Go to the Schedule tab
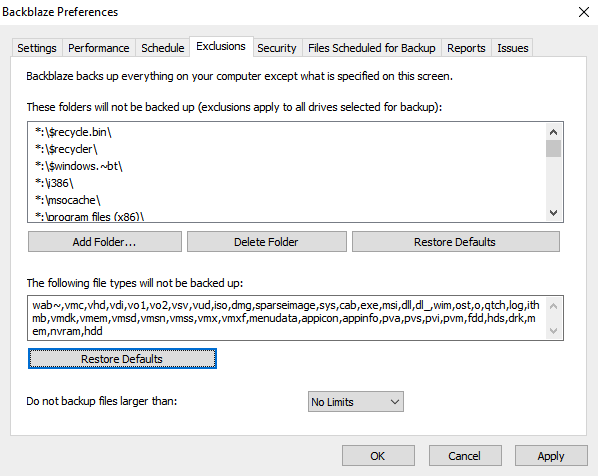The width and height of the screenshot is (598, 476). [163, 48]
